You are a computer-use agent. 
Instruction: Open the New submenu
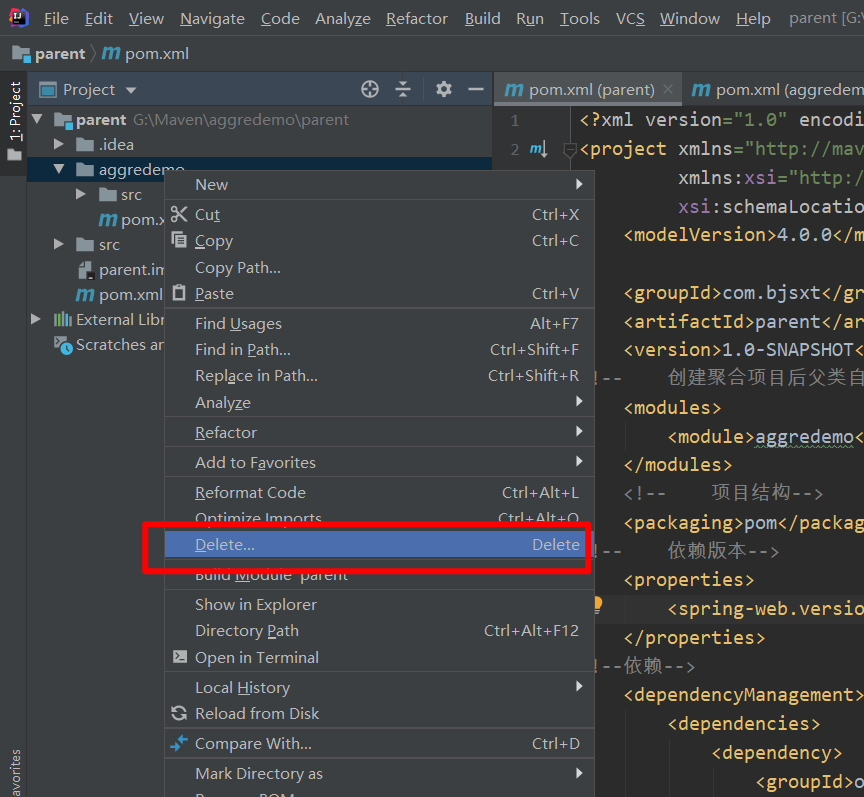[x=379, y=185]
